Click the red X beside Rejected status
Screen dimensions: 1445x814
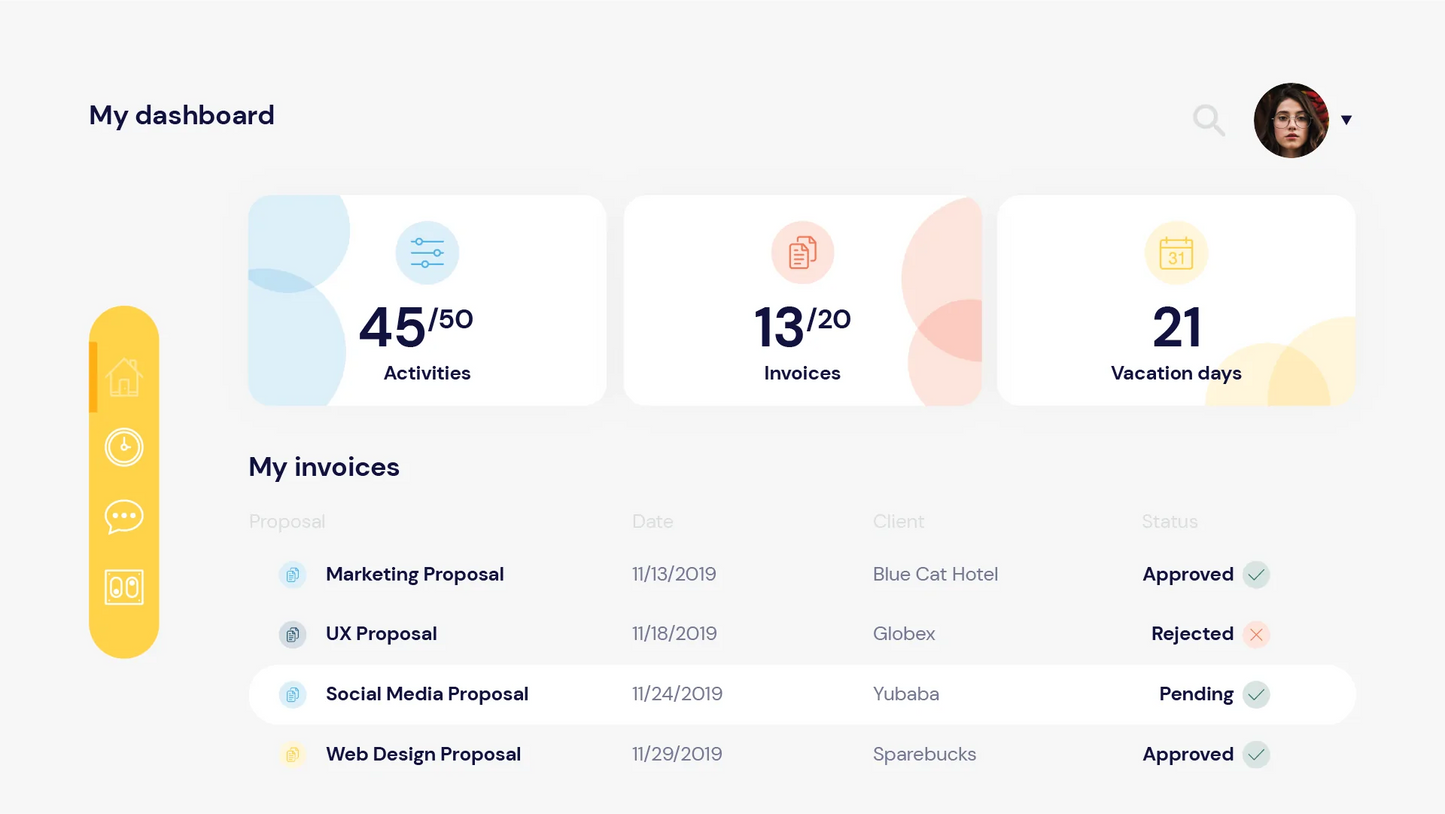coord(1256,634)
